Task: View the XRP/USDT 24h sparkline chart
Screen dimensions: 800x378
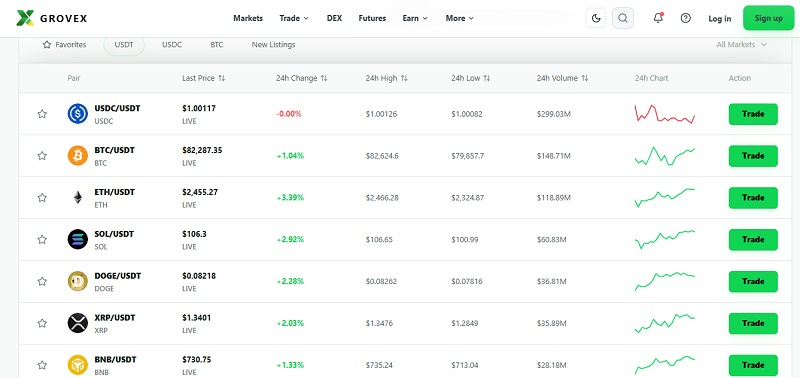Action: 665,323
